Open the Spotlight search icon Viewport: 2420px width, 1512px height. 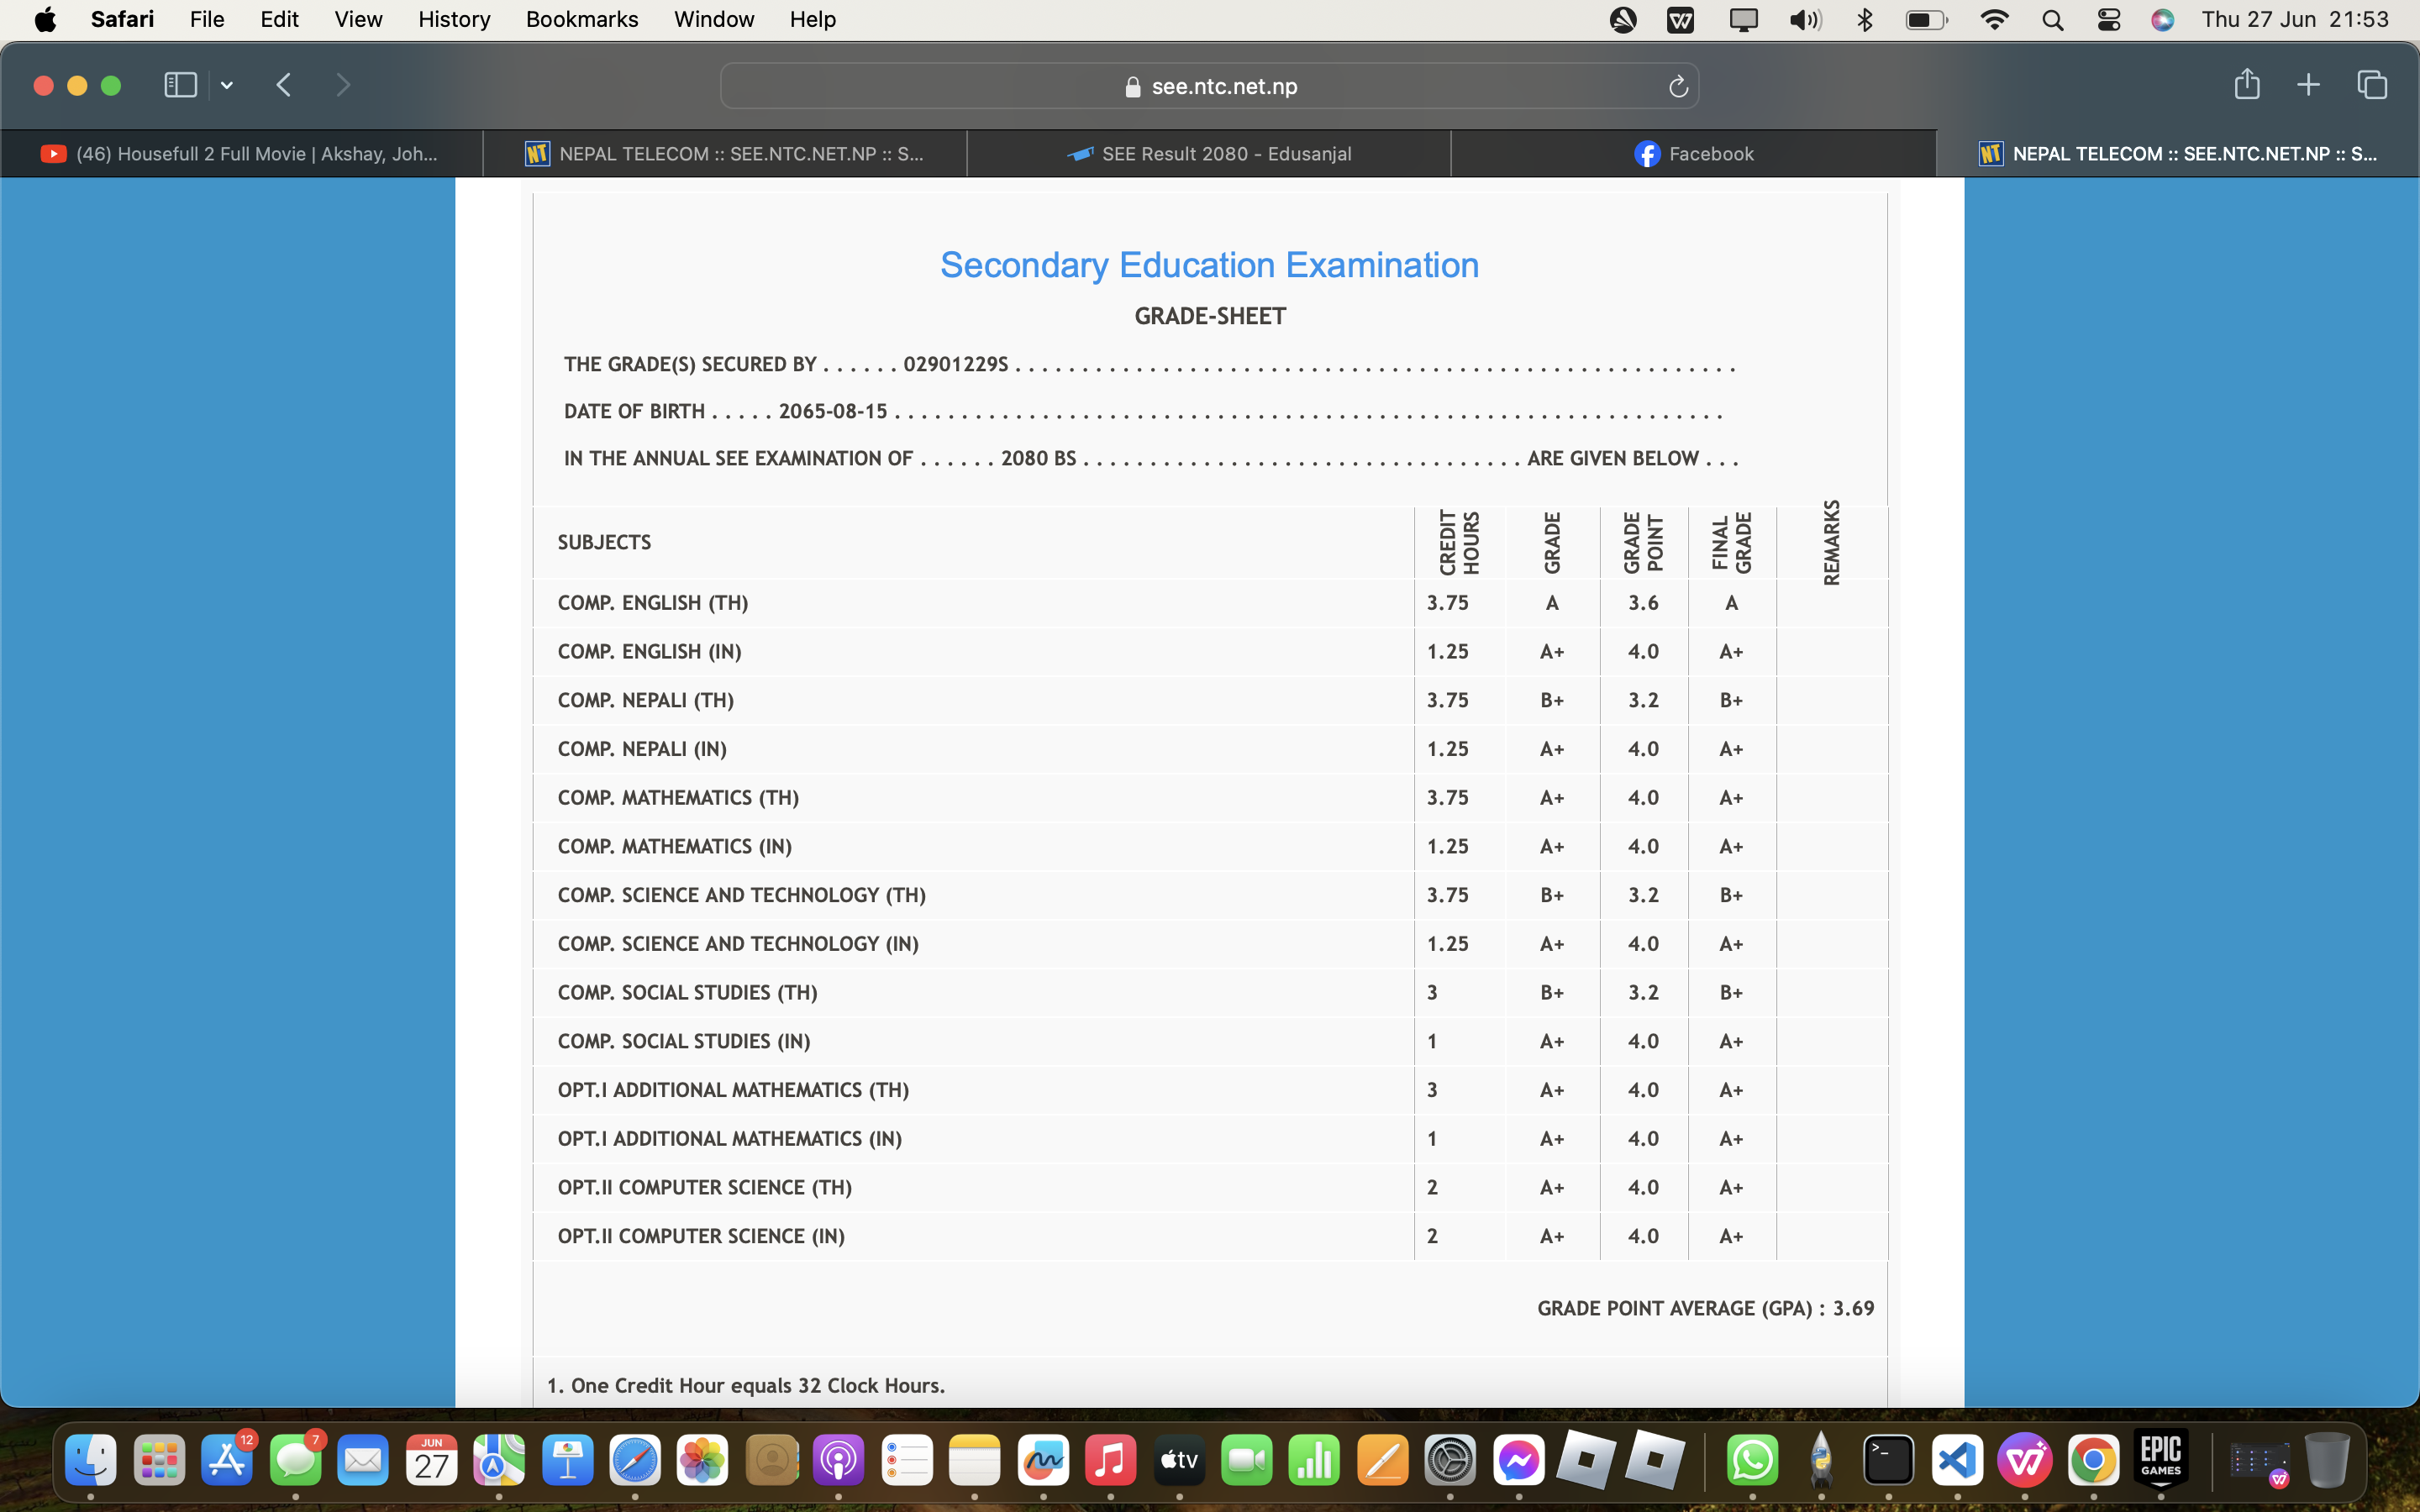pyautogui.click(x=2052, y=20)
